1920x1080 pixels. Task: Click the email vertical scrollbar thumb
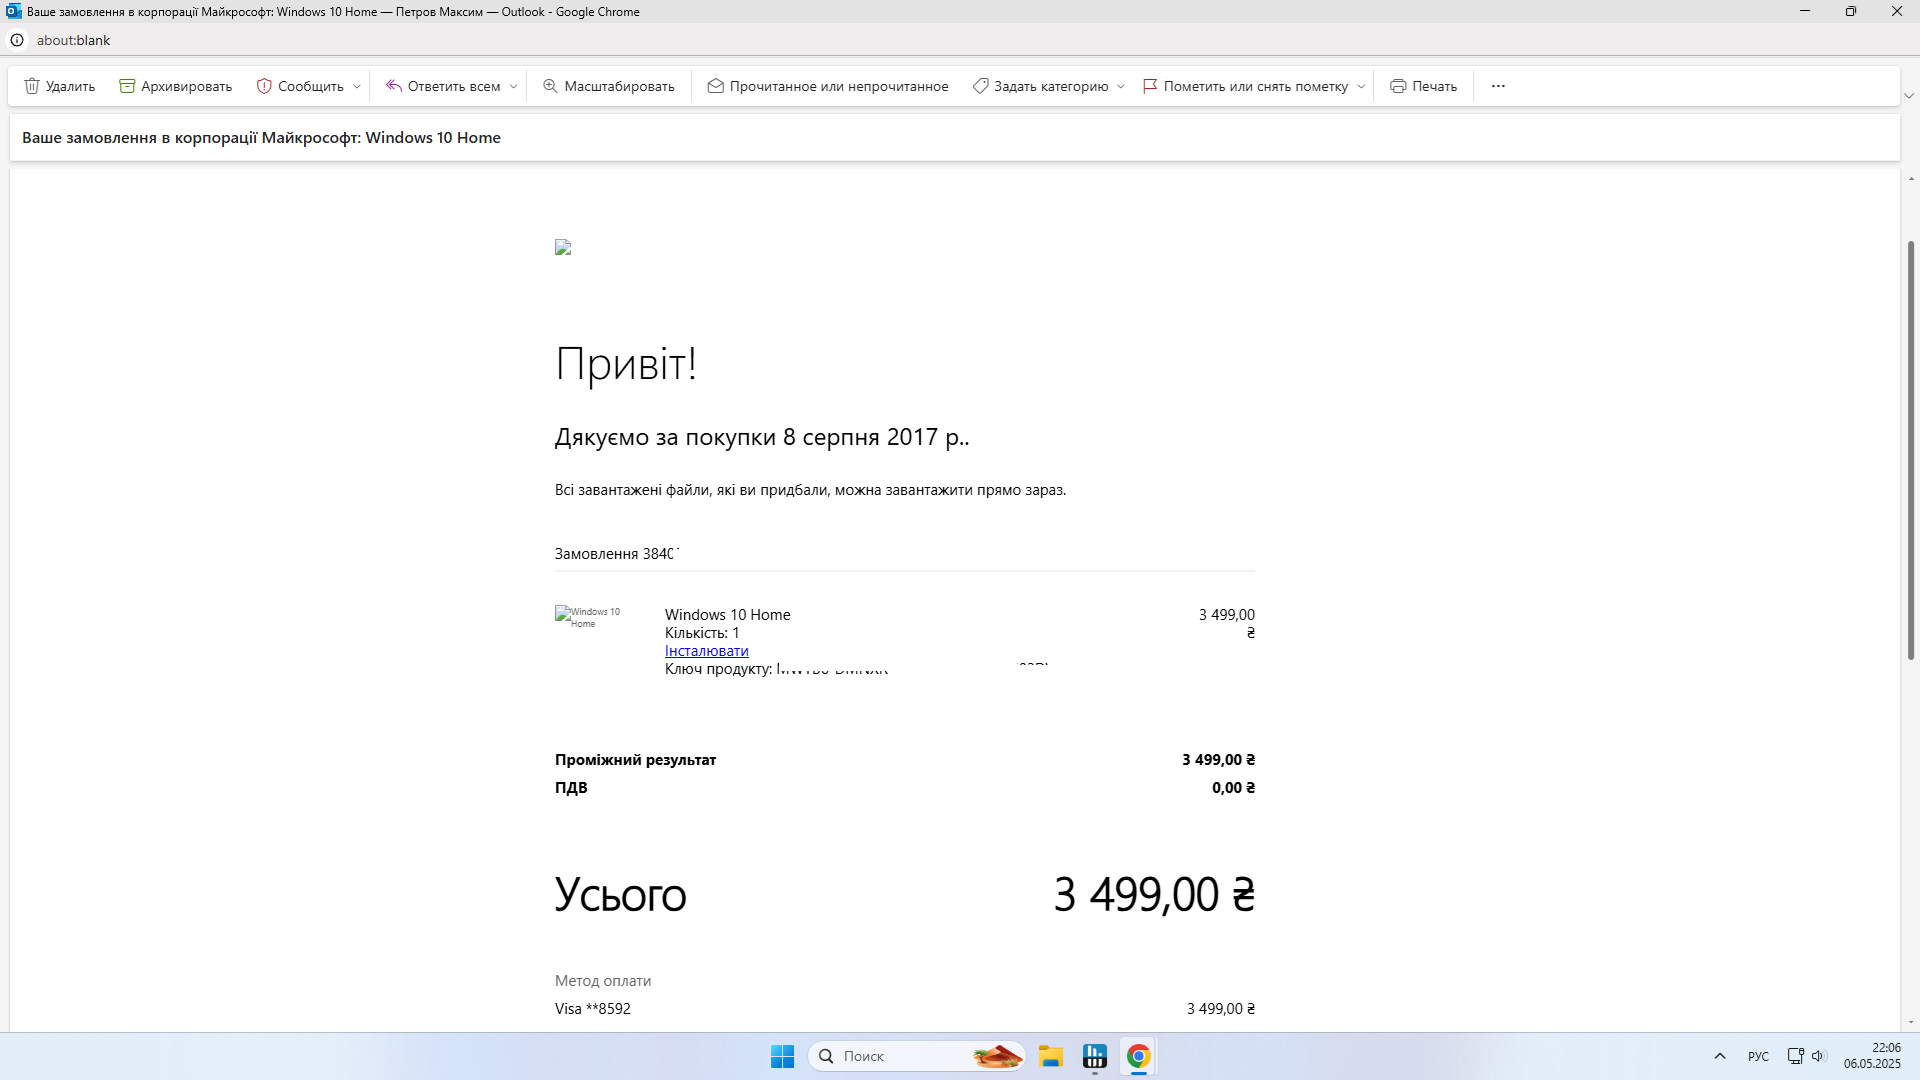1911,450
